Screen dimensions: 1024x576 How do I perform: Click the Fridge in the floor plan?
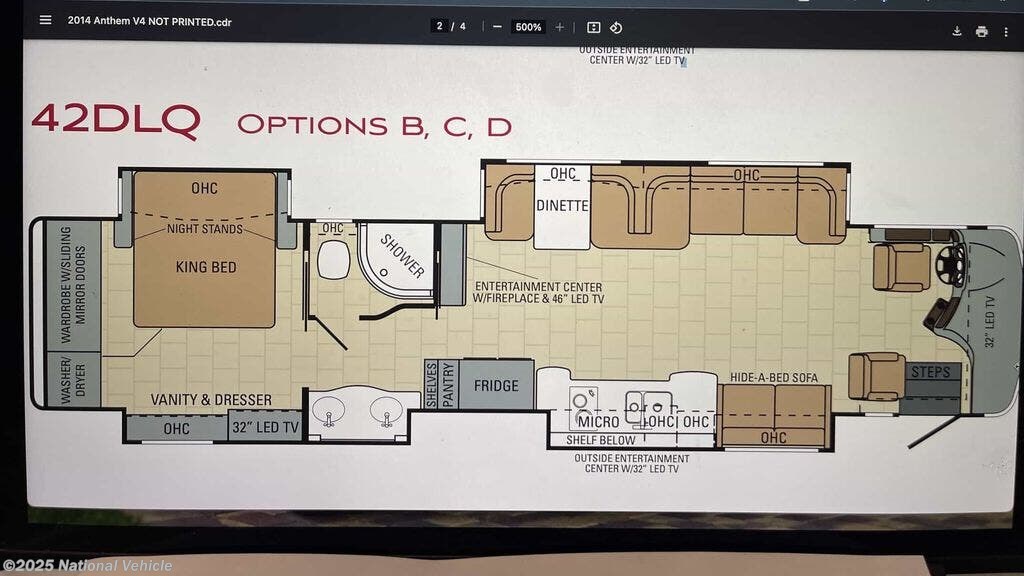coord(495,385)
